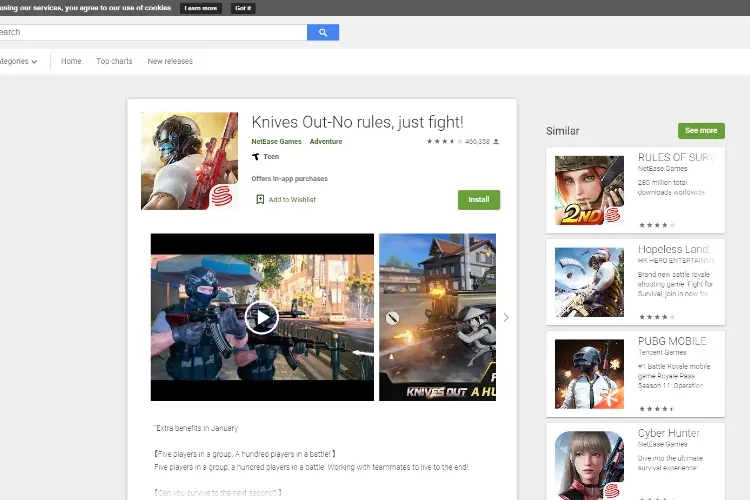Click the Knives Out-No rules title
This screenshot has height=500, width=750.
pyautogui.click(x=357, y=122)
